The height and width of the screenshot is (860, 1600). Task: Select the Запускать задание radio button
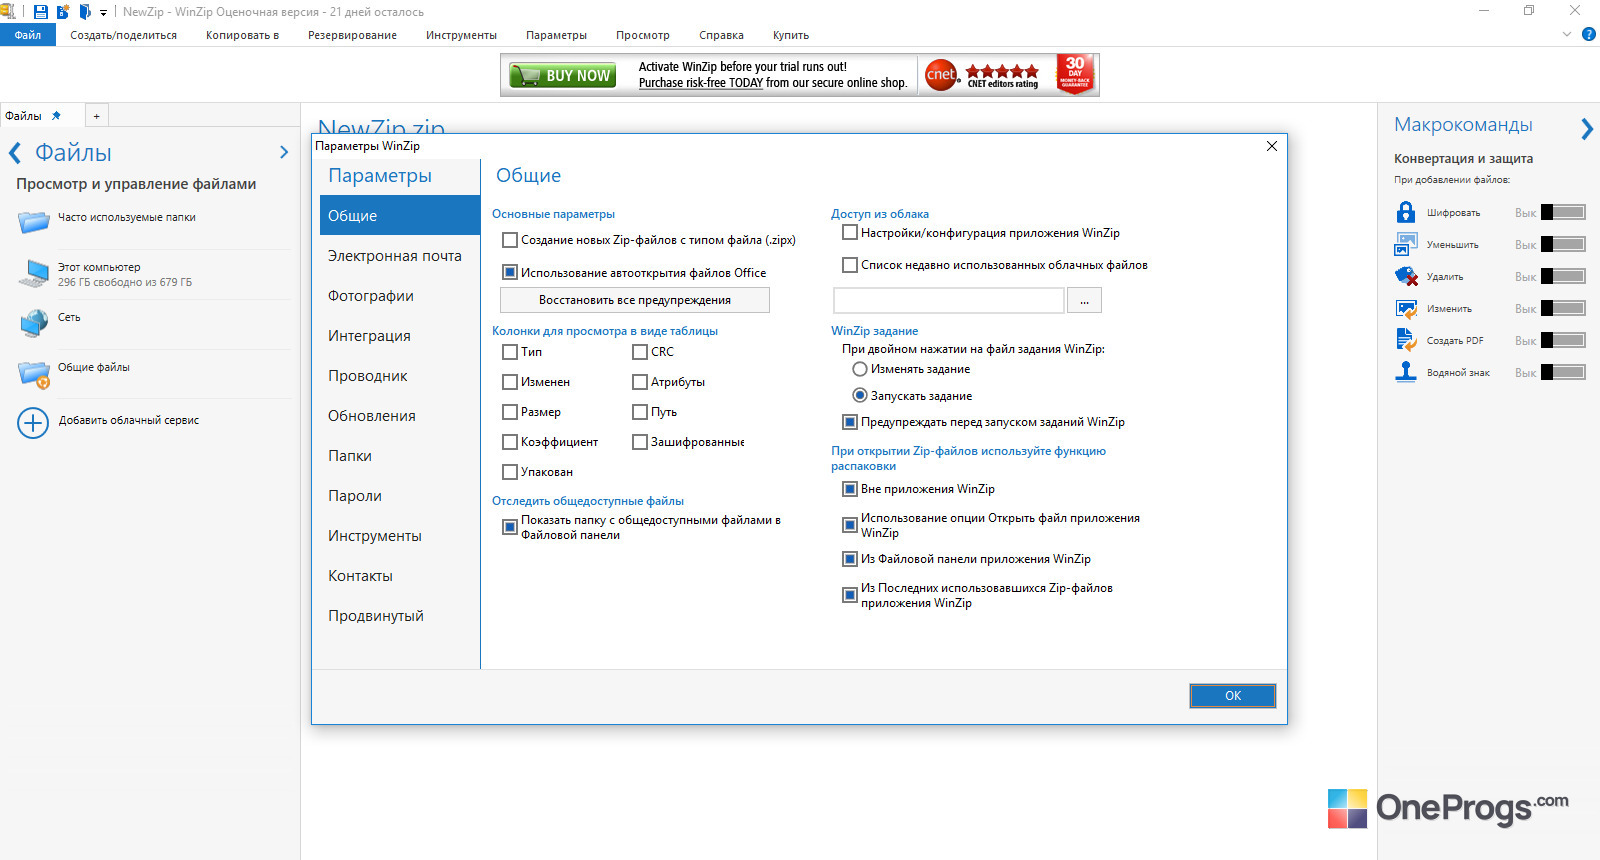[860, 395]
